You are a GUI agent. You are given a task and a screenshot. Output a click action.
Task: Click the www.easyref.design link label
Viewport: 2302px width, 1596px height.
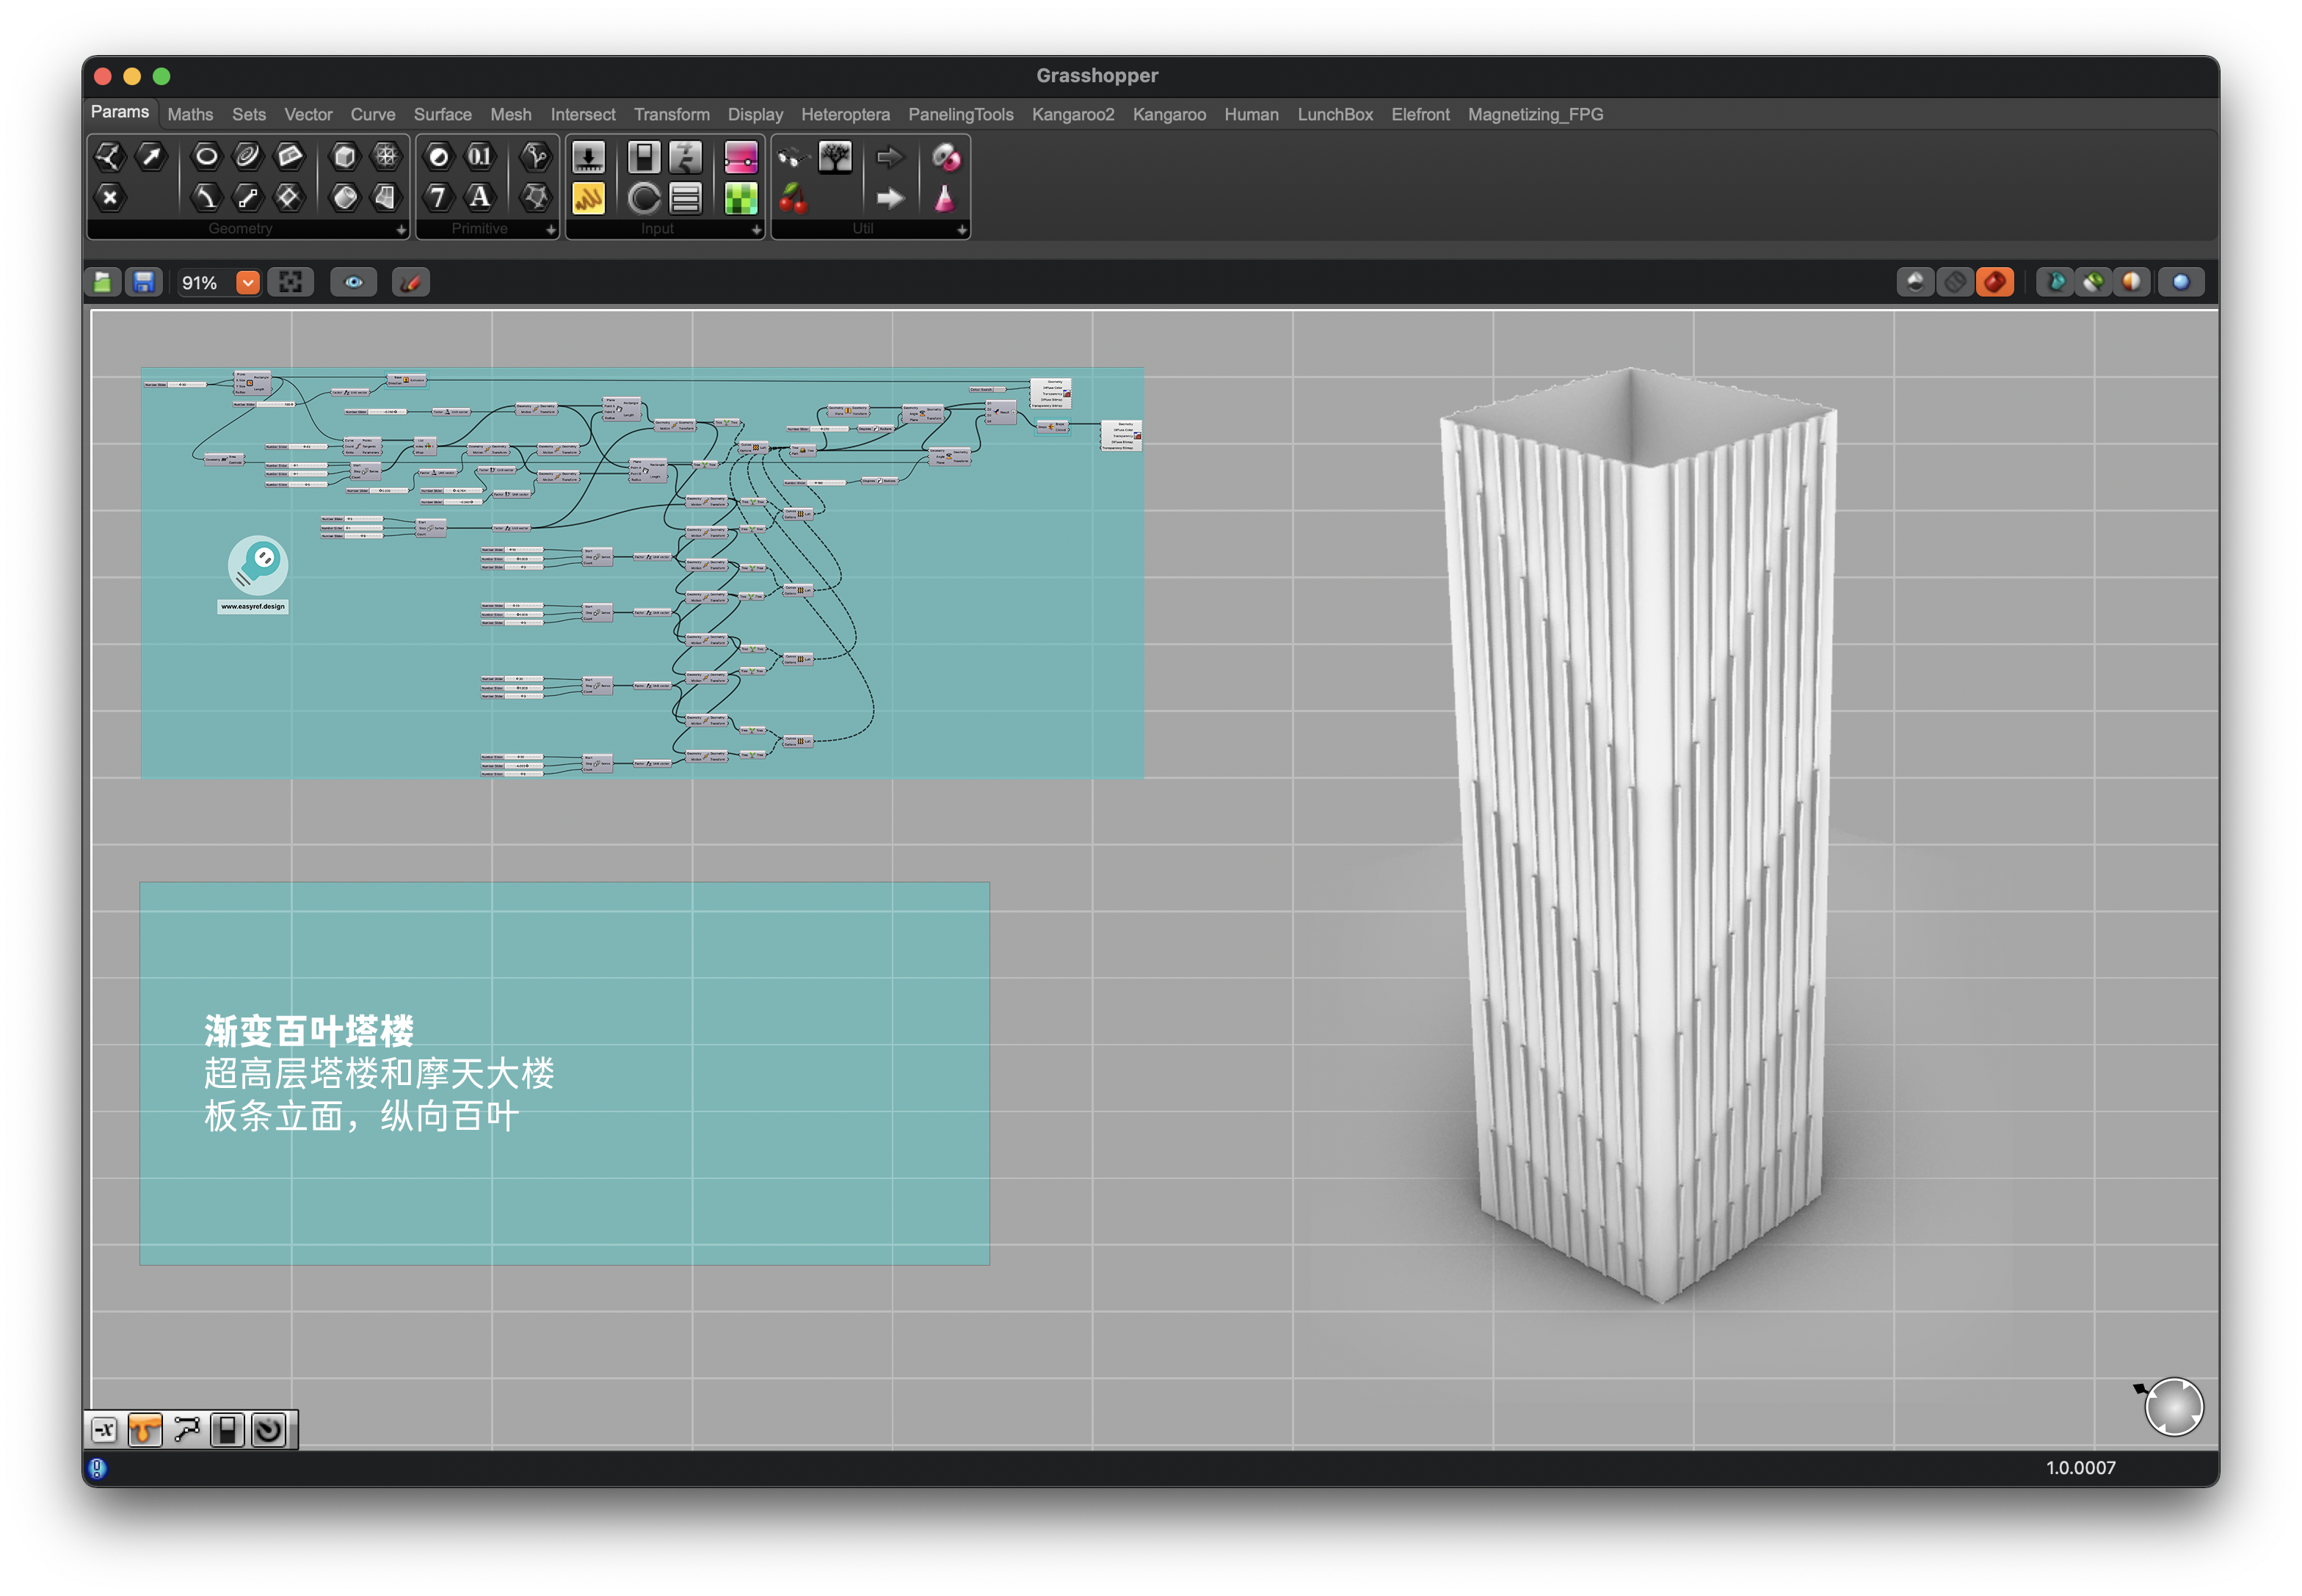click(253, 607)
